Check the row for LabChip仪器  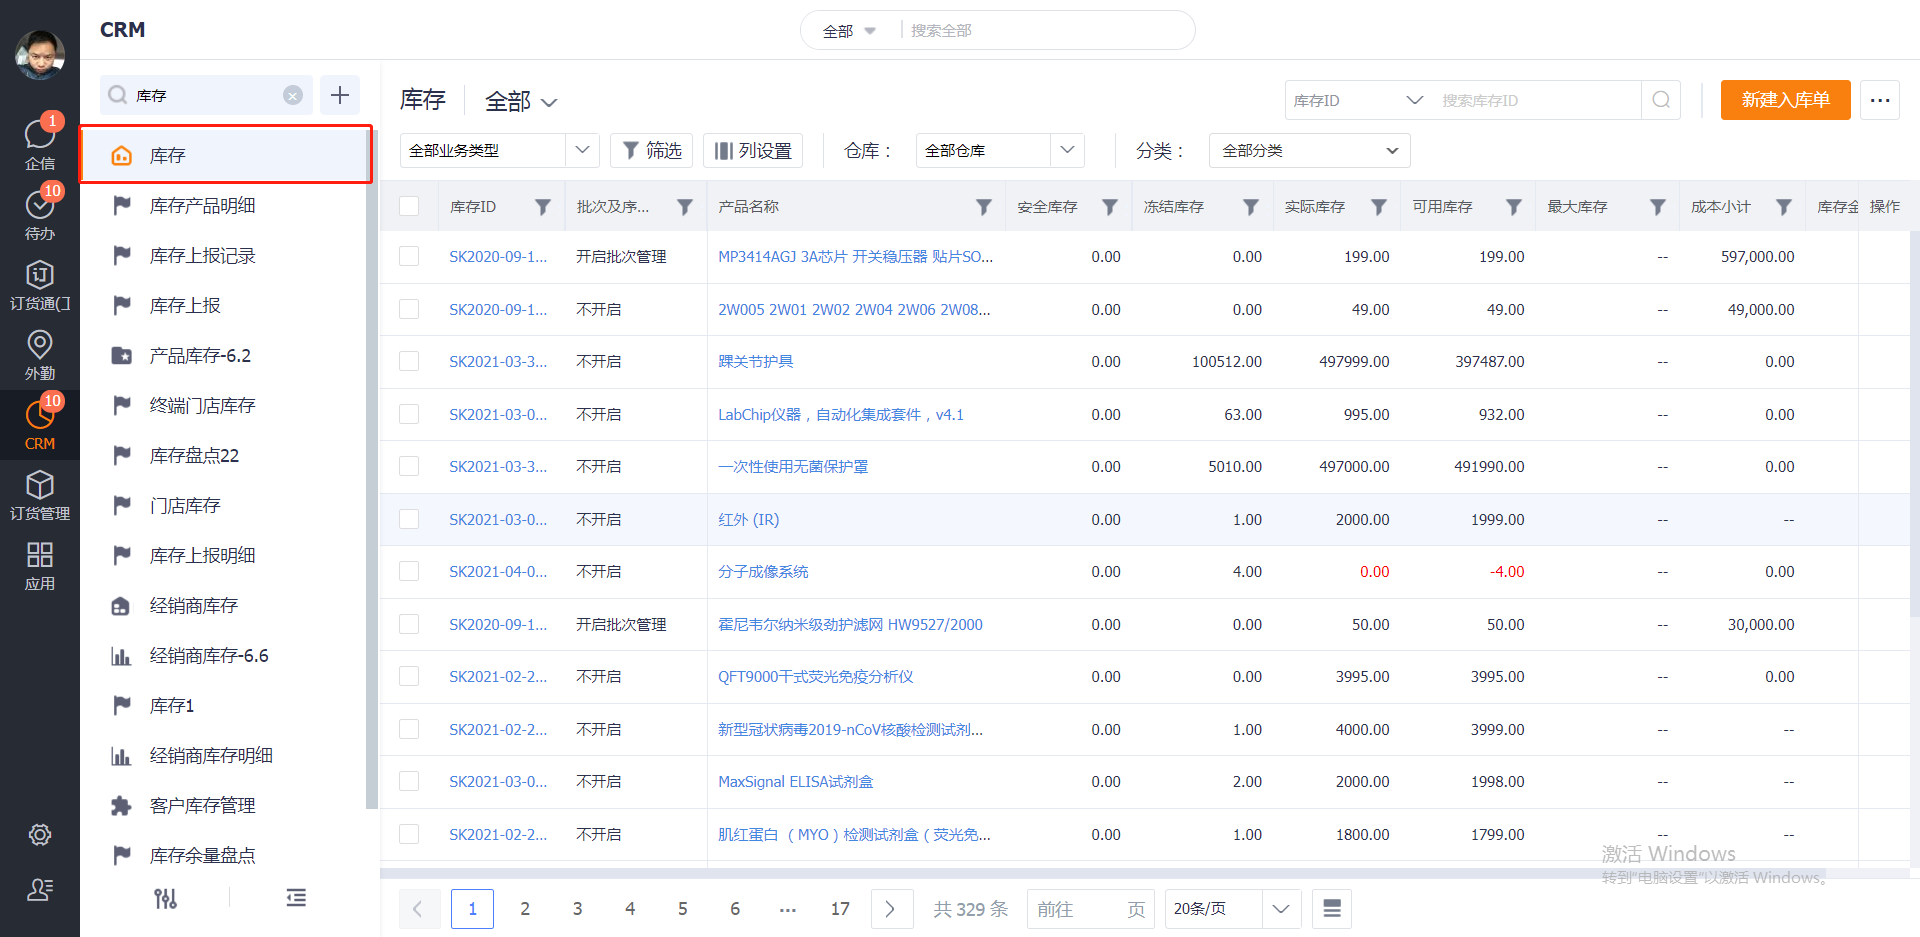(x=409, y=414)
